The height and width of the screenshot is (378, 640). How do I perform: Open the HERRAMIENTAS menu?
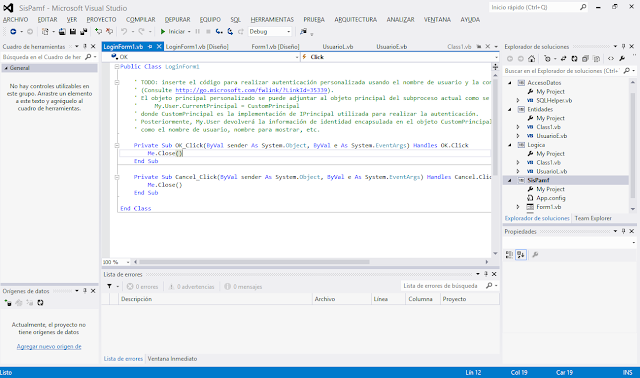(x=272, y=20)
